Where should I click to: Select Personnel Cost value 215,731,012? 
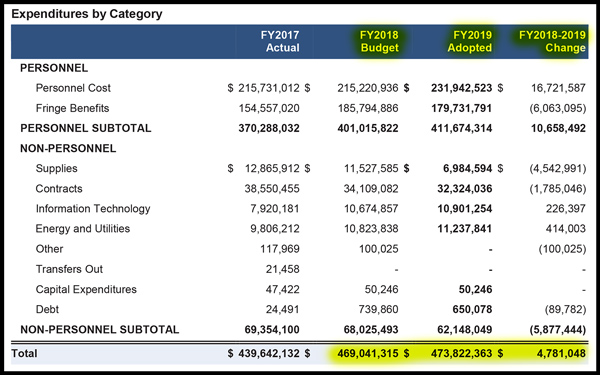pos(269,88)
